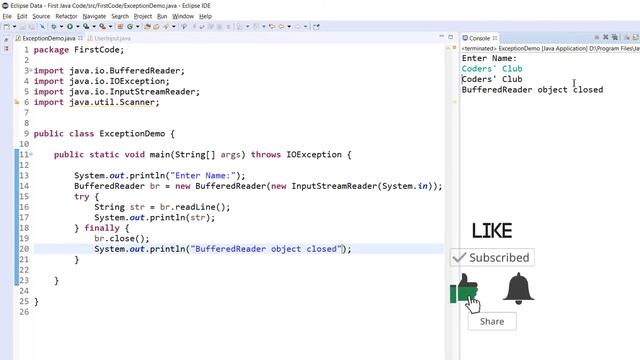Screen dimensions: 640x360
Task: Open the Search dropdown arrow in toolbar
Action: click(x=173, y=27)
